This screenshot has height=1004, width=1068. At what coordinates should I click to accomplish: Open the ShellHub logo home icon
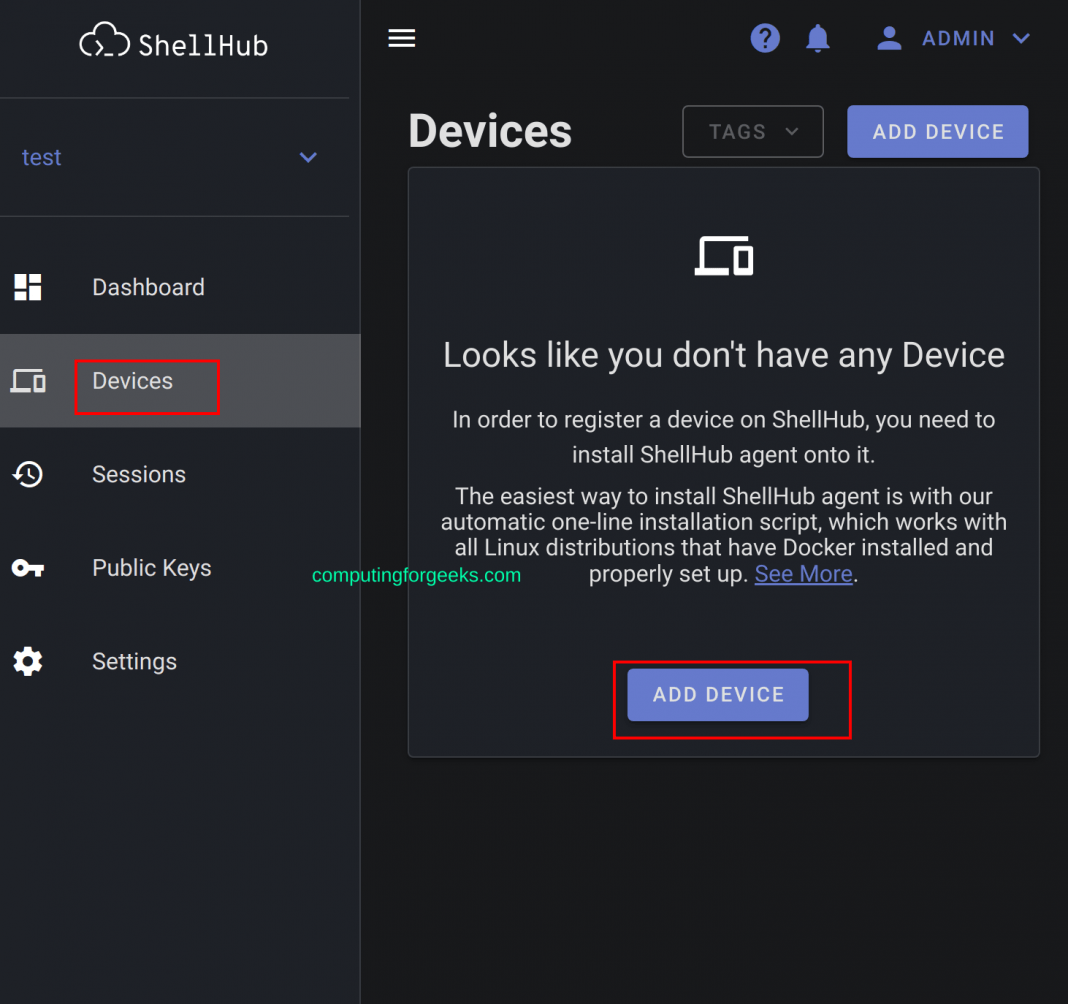tap(103, 39)
